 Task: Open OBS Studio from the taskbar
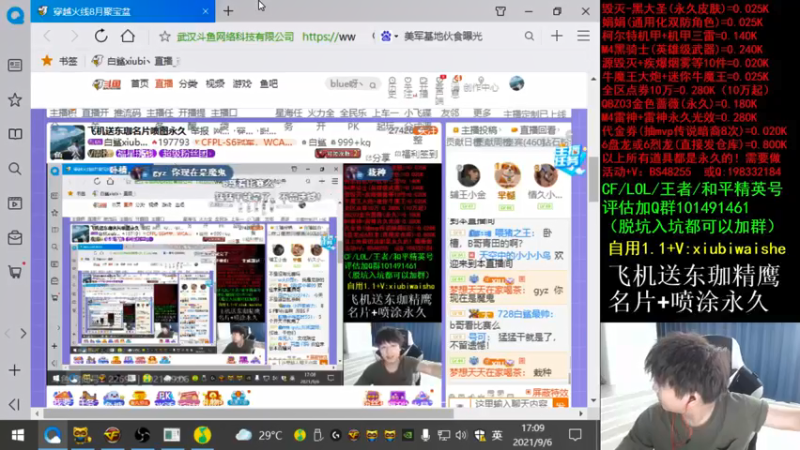(x=142, y=435)
